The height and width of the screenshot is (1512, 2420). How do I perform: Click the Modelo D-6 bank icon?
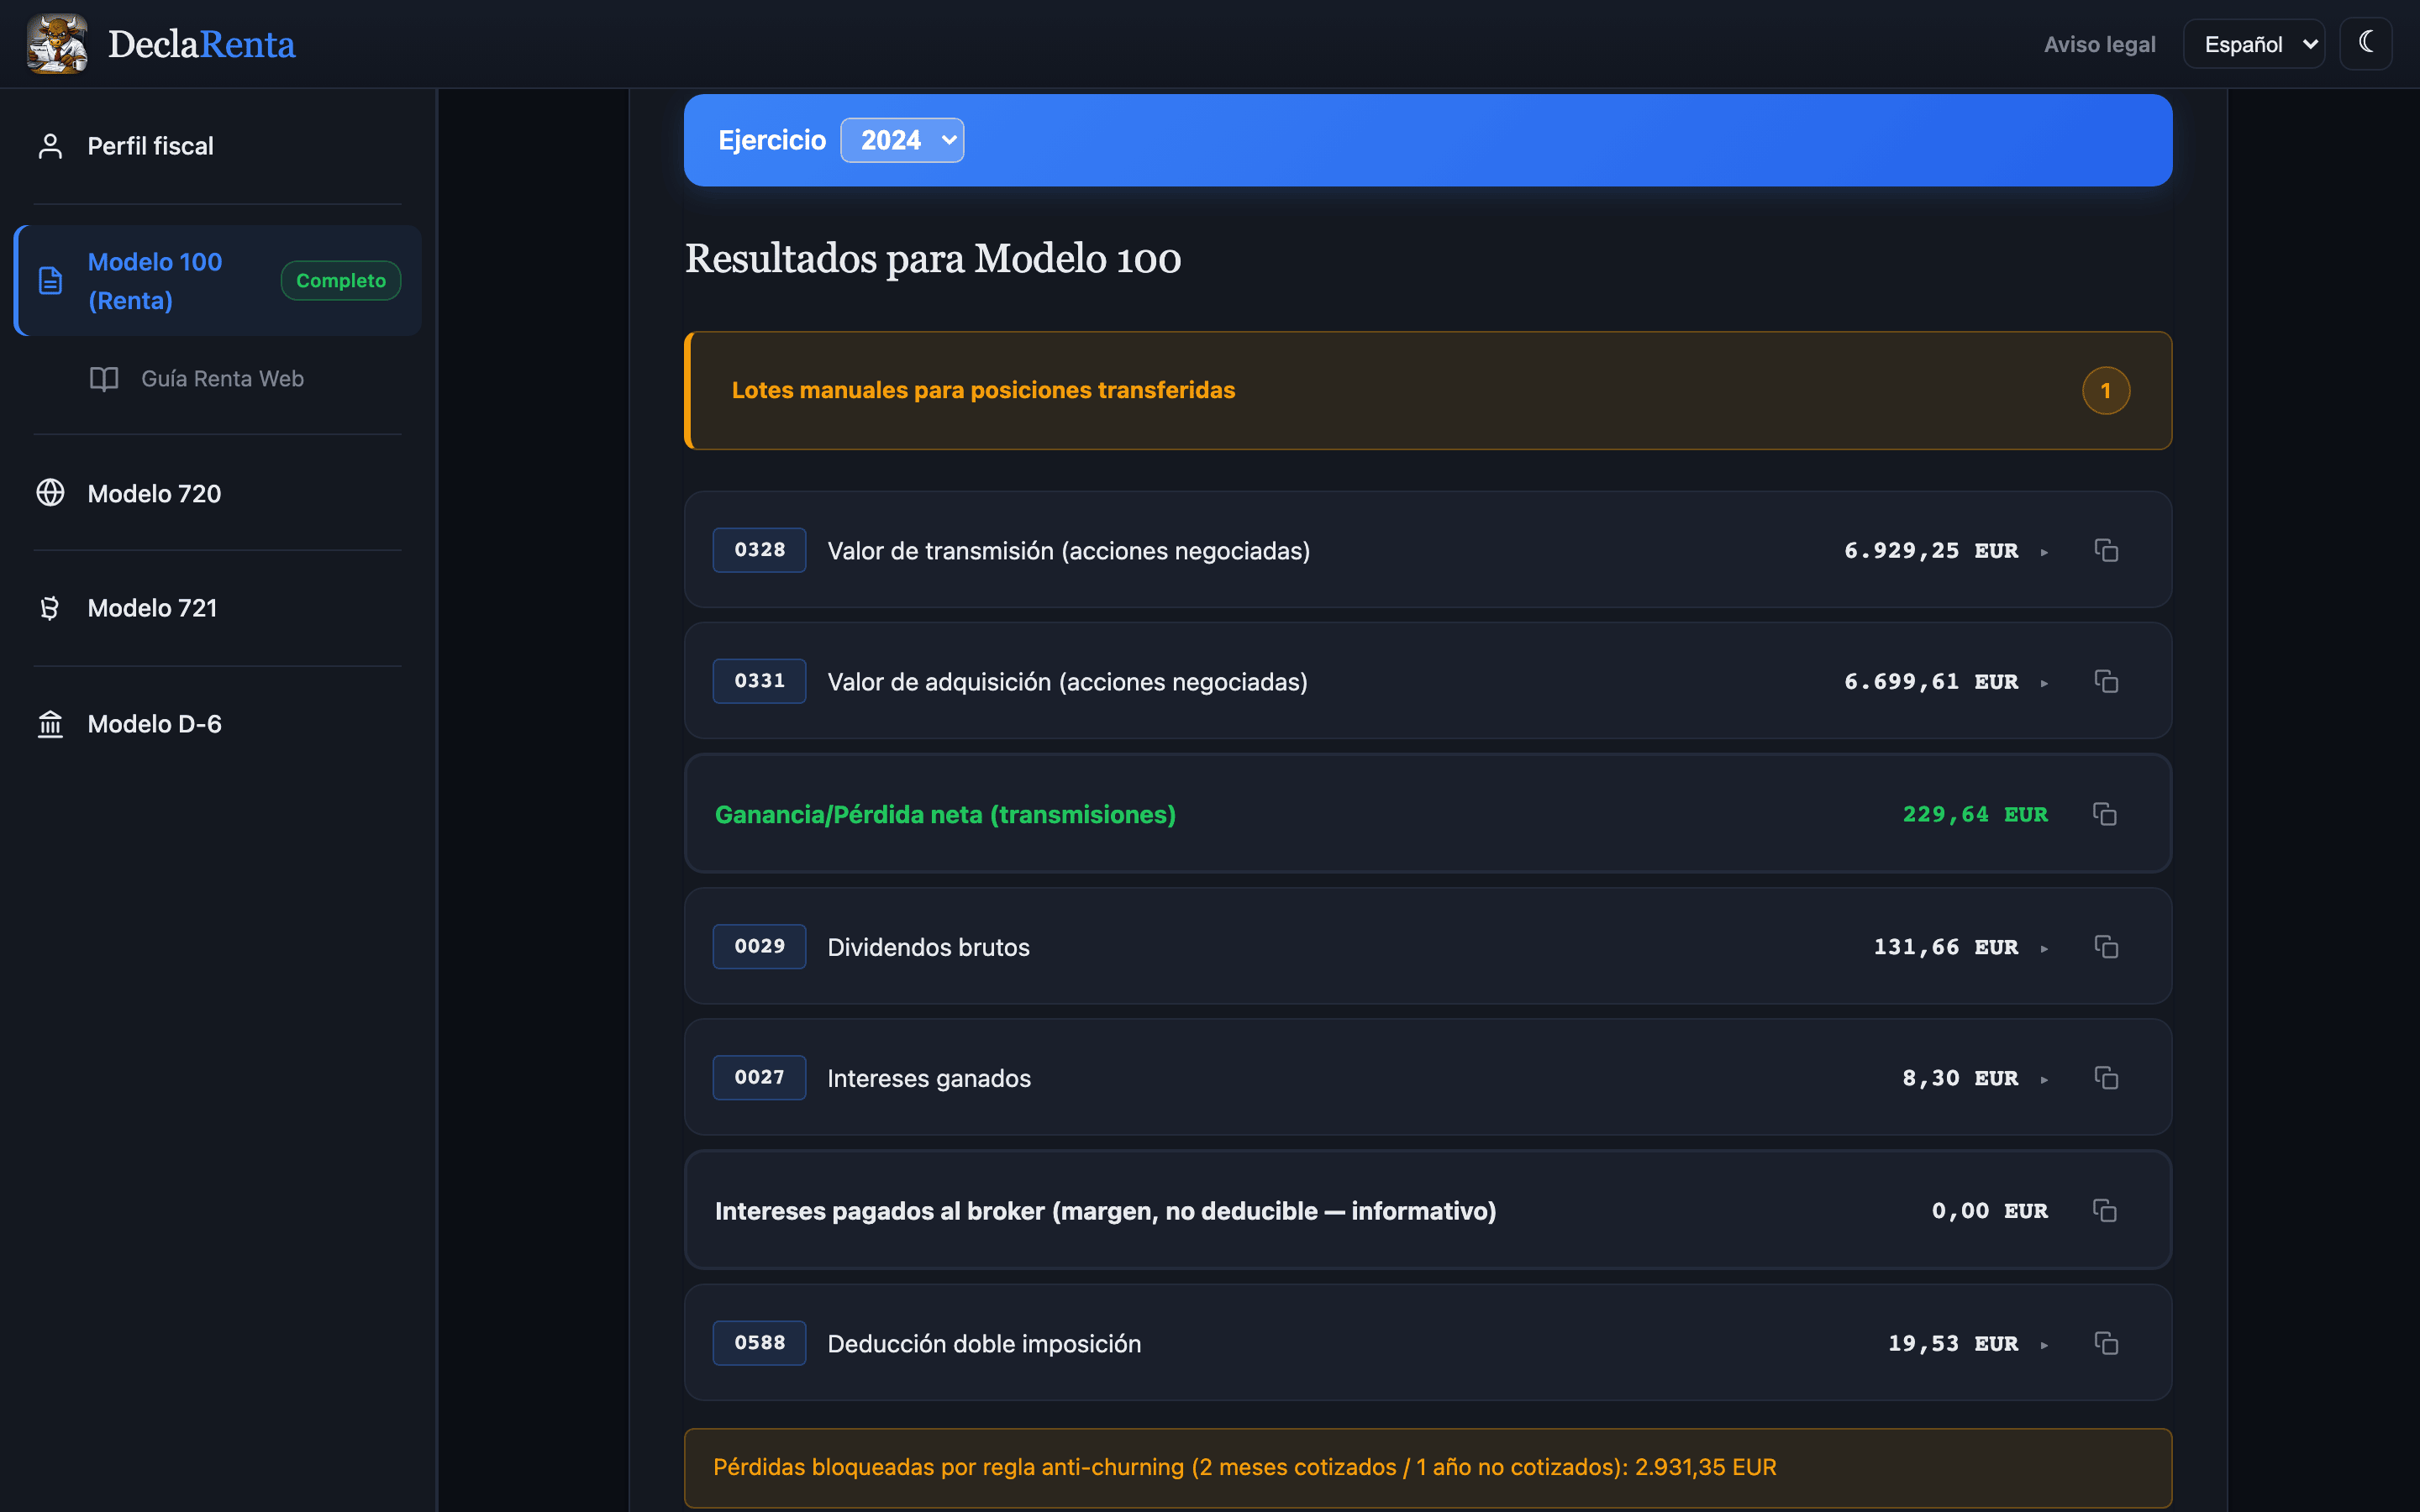pyautogui.click(x=50, y=724)
